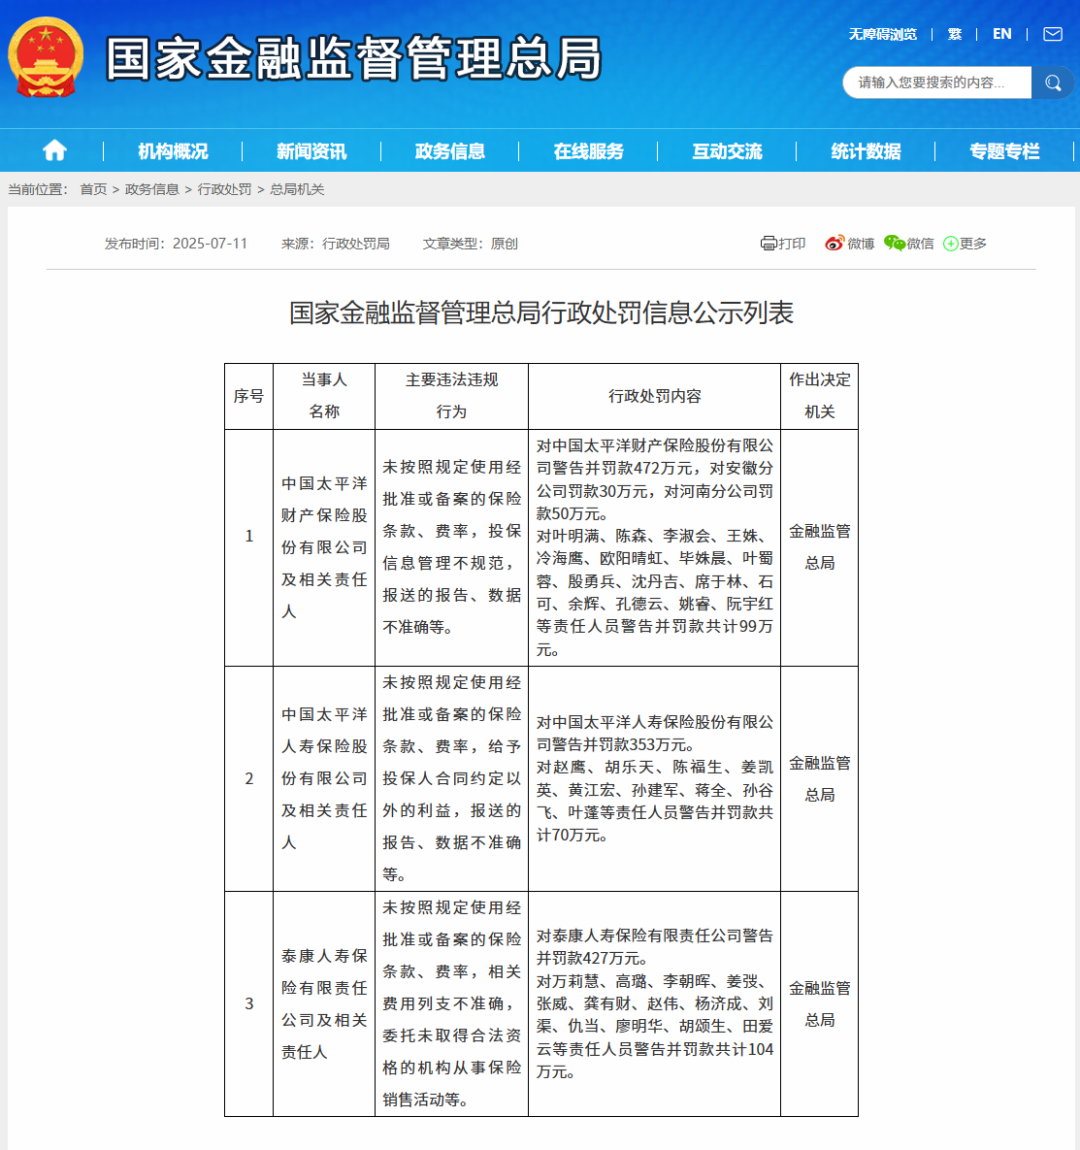1080x1150 pixels.
Task: Go to 政务信息 in the breadcrumb
Action: click(152, 189)
